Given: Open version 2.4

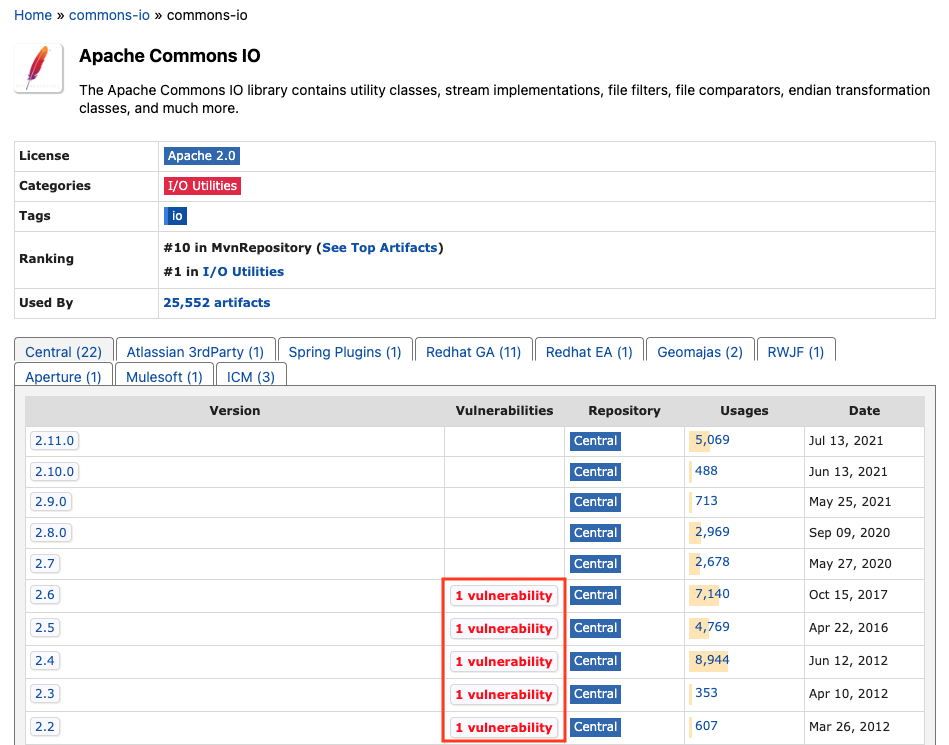Looking at the screenshot, I should tap(45, 660).
